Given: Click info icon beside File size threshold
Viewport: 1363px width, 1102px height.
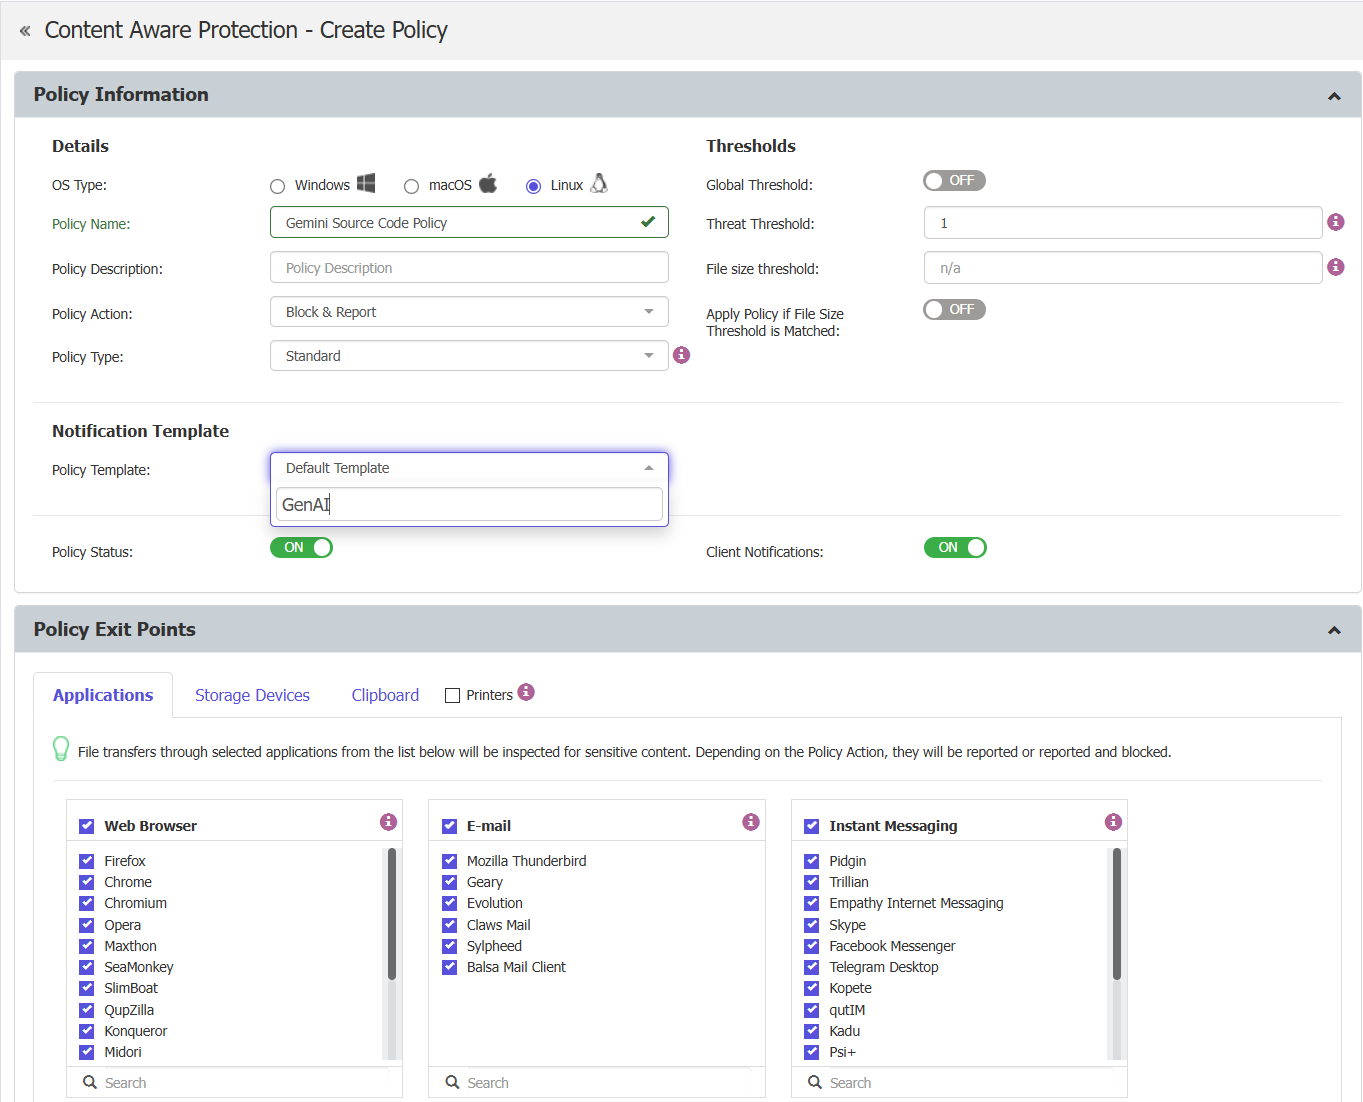Looking at the screenshot, I should coord(1336,267).
